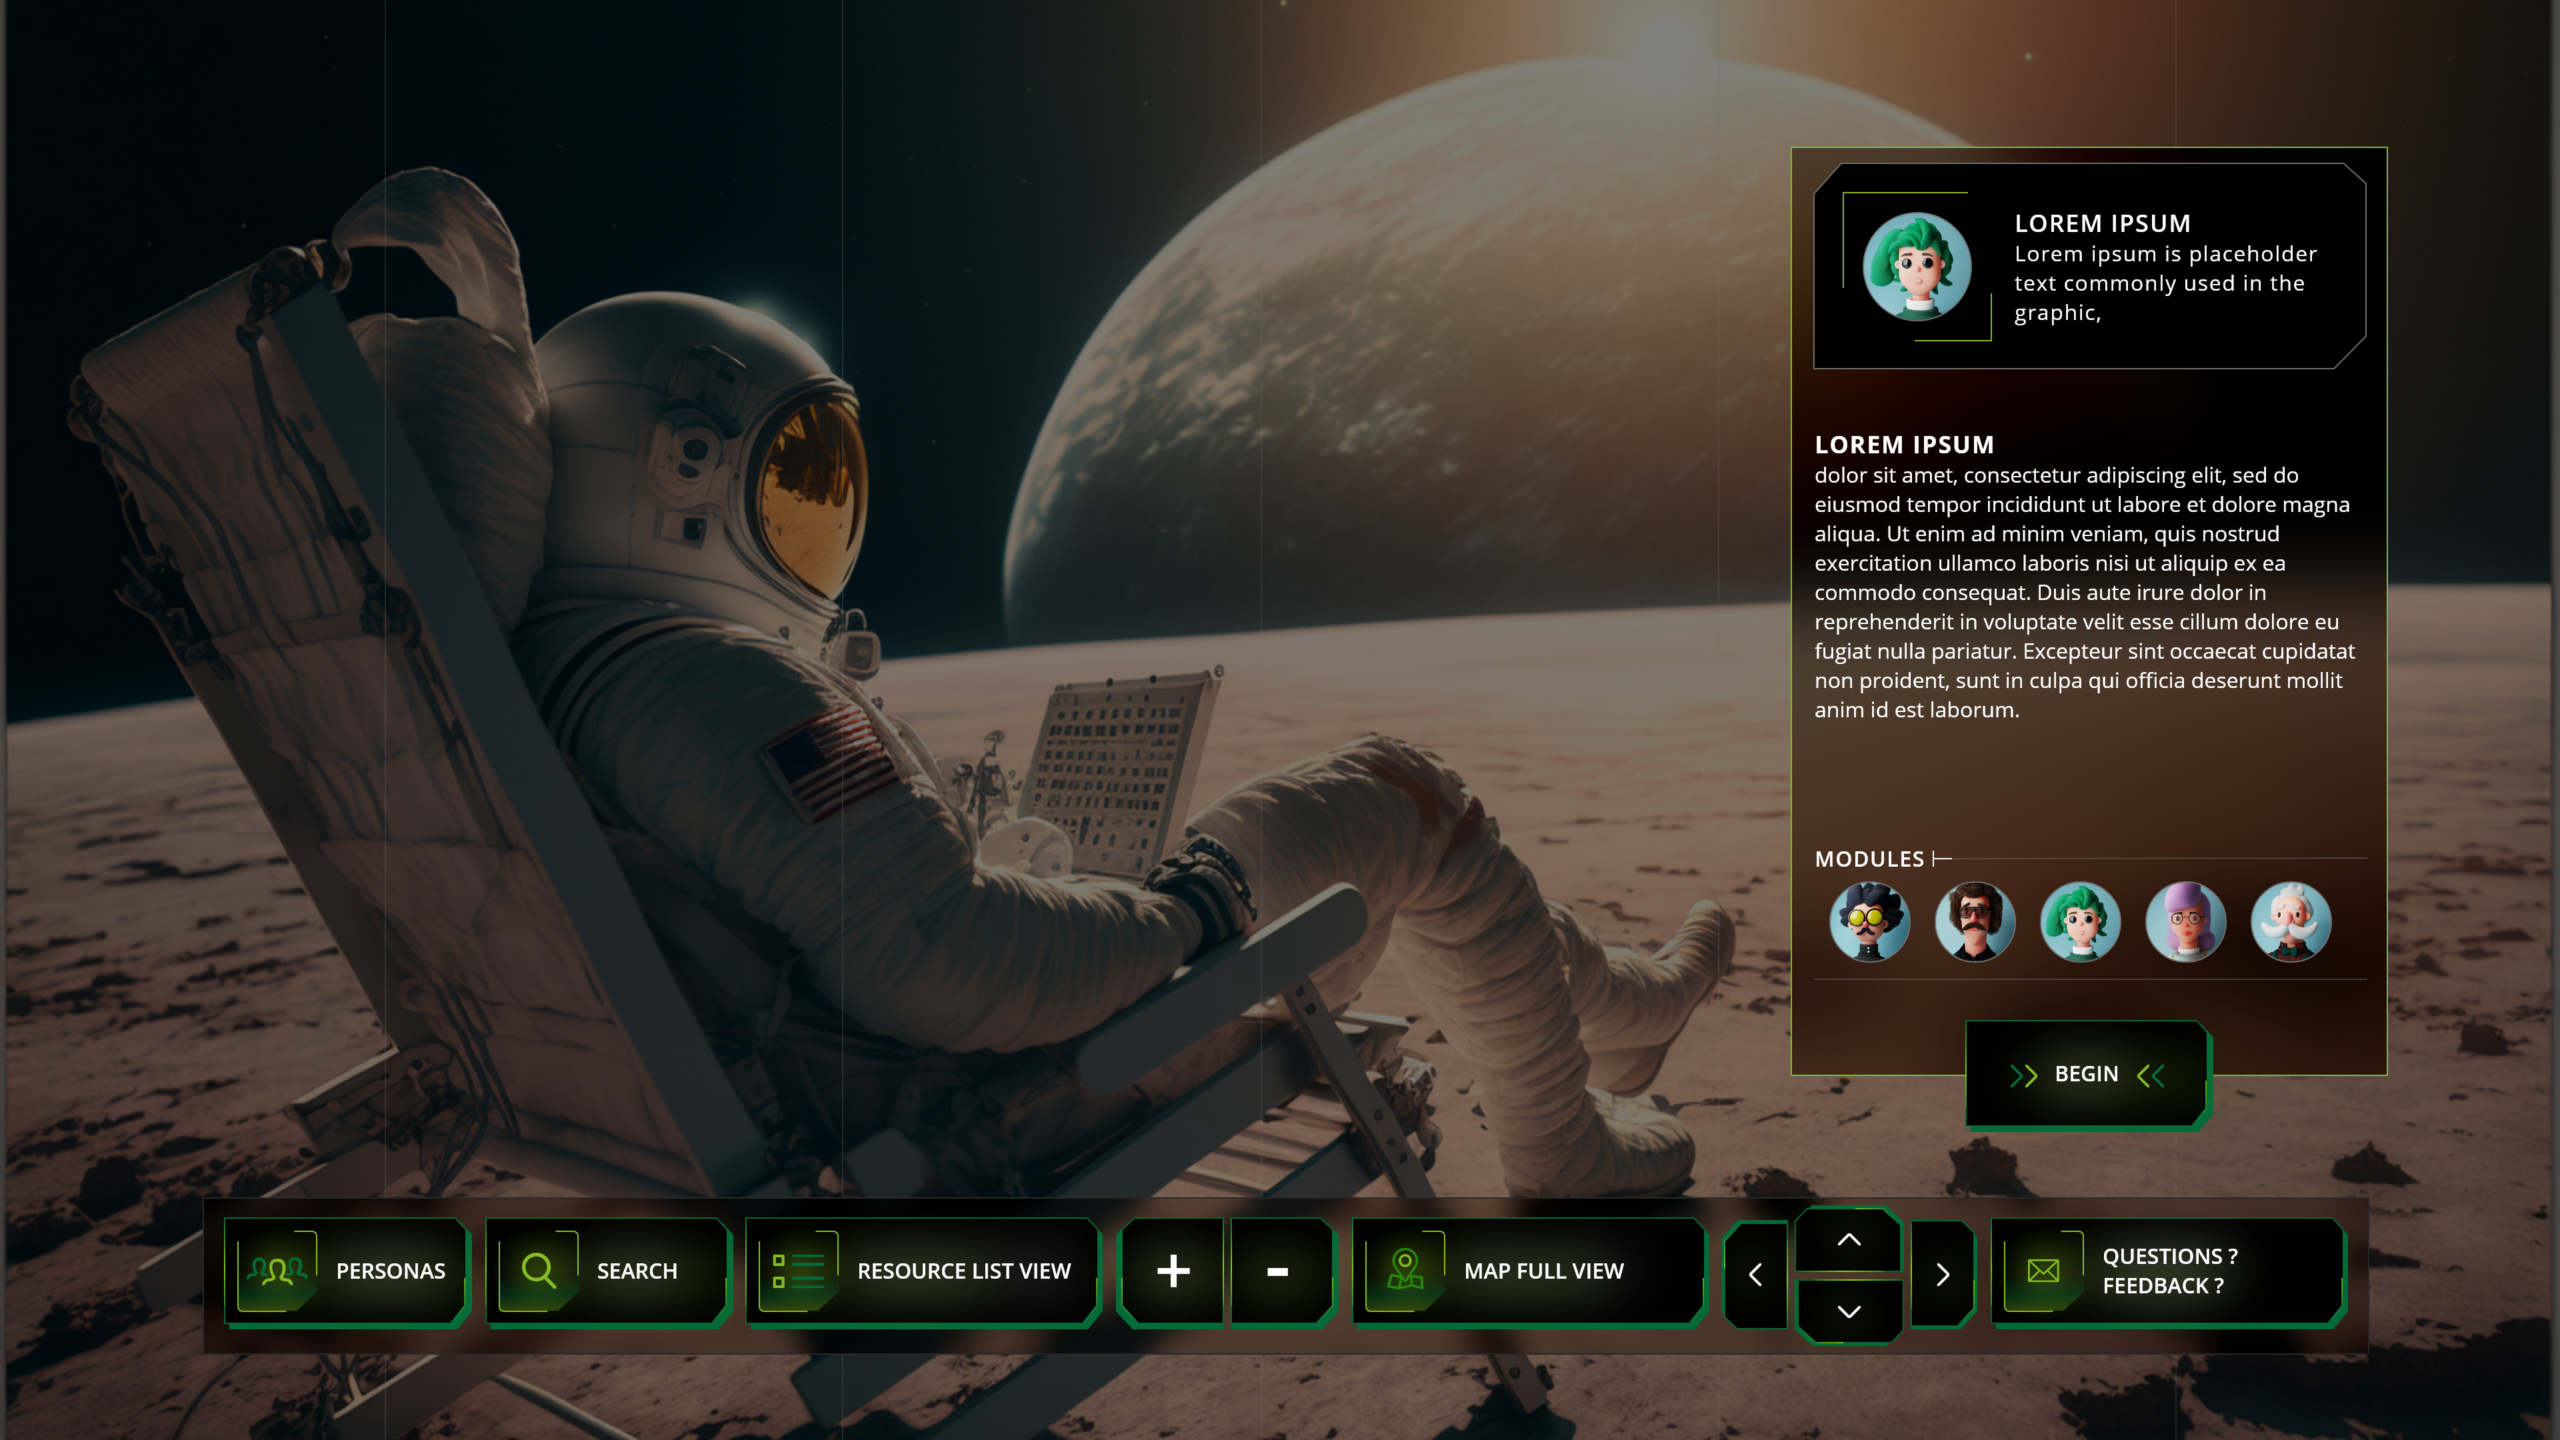Click the Search magnifier icon
Viewport: 2560px width, 1440px height.
pyautogui.click(x=539, y=1271)
